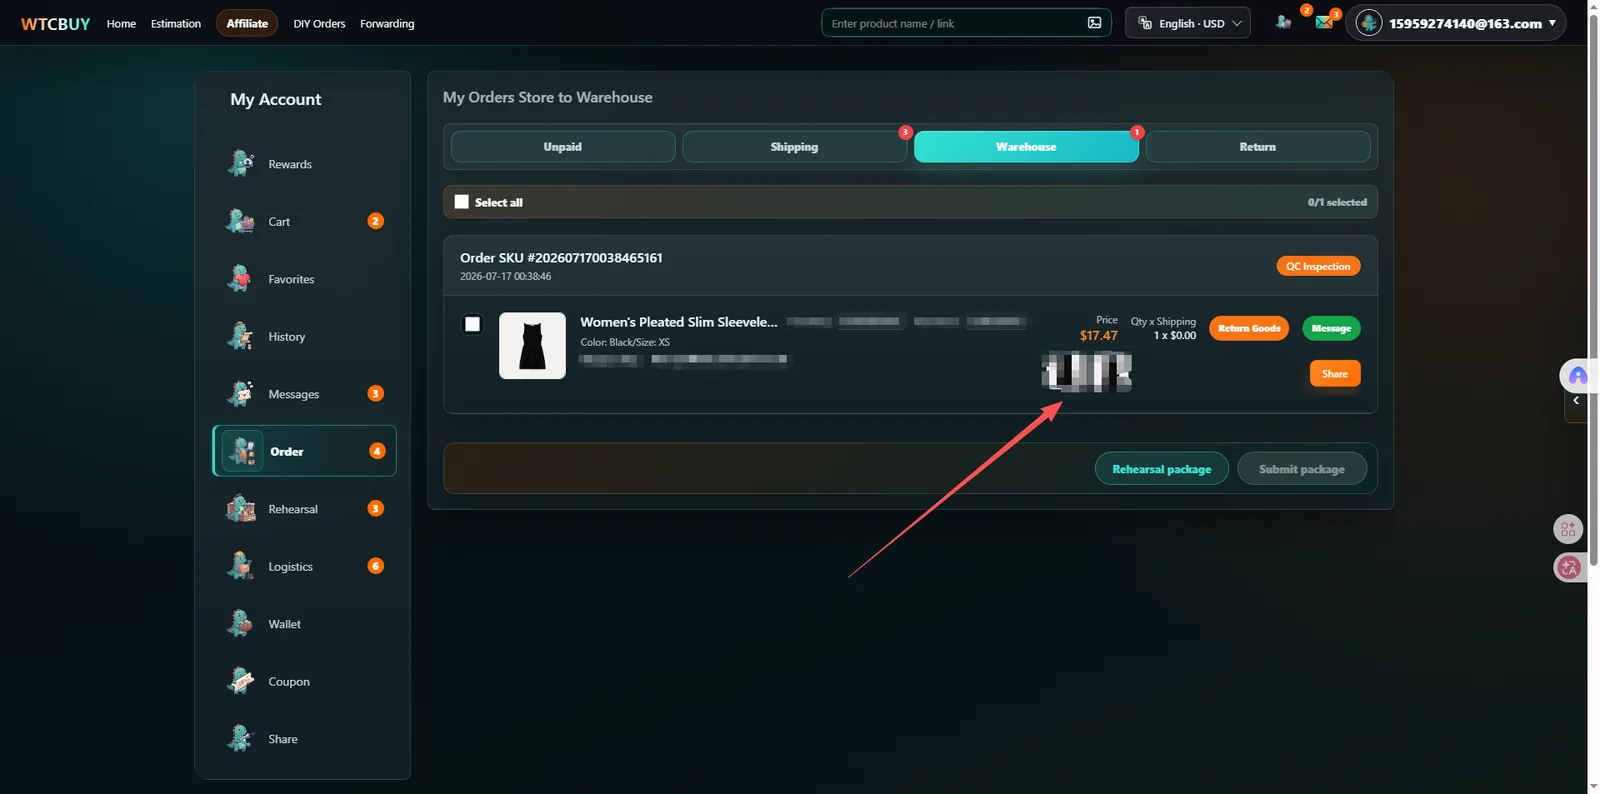Click the orange Share button
This screenshot has height=794, width=1600.
1335,374
